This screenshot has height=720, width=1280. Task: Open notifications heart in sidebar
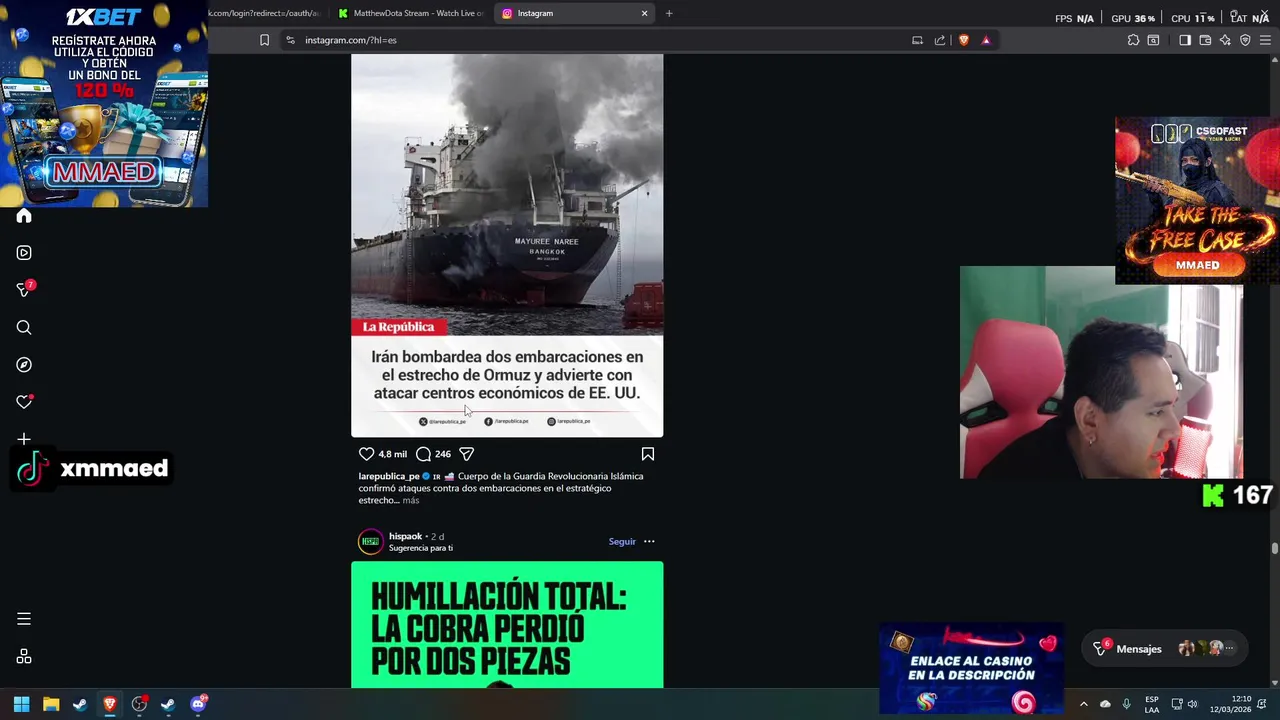24,402
